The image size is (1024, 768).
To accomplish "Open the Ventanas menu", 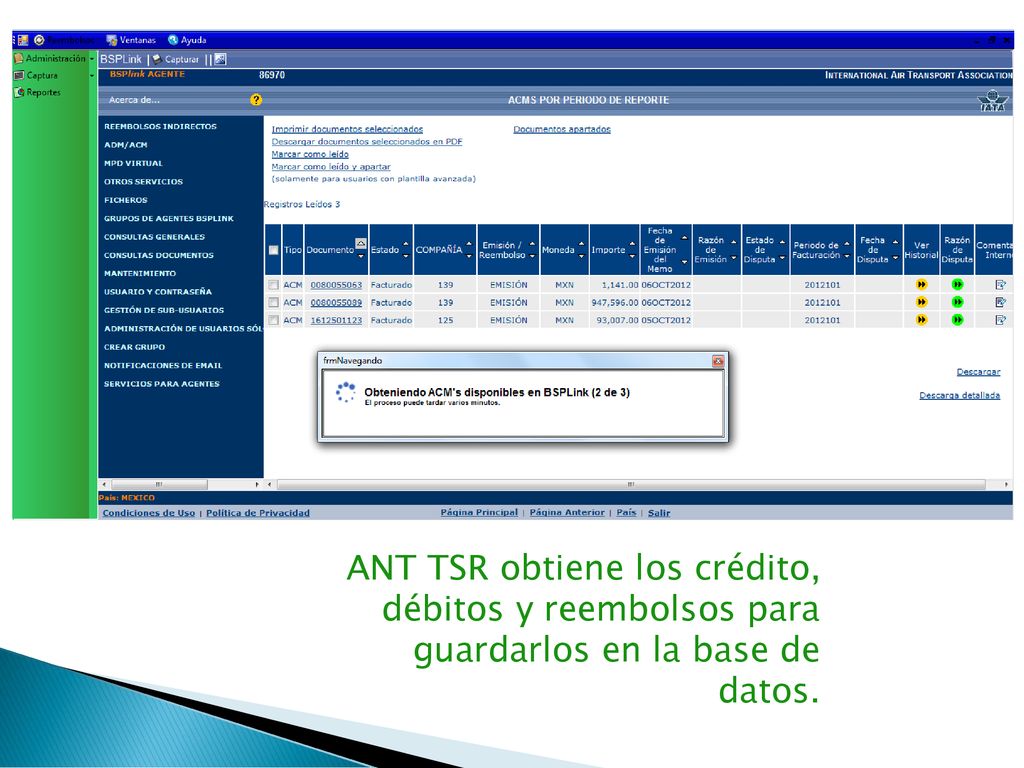I will coord(131,40).
